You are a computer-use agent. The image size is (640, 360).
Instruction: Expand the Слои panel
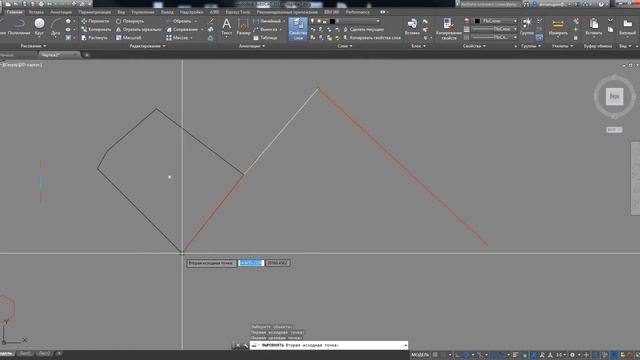[x=345, y=46]
